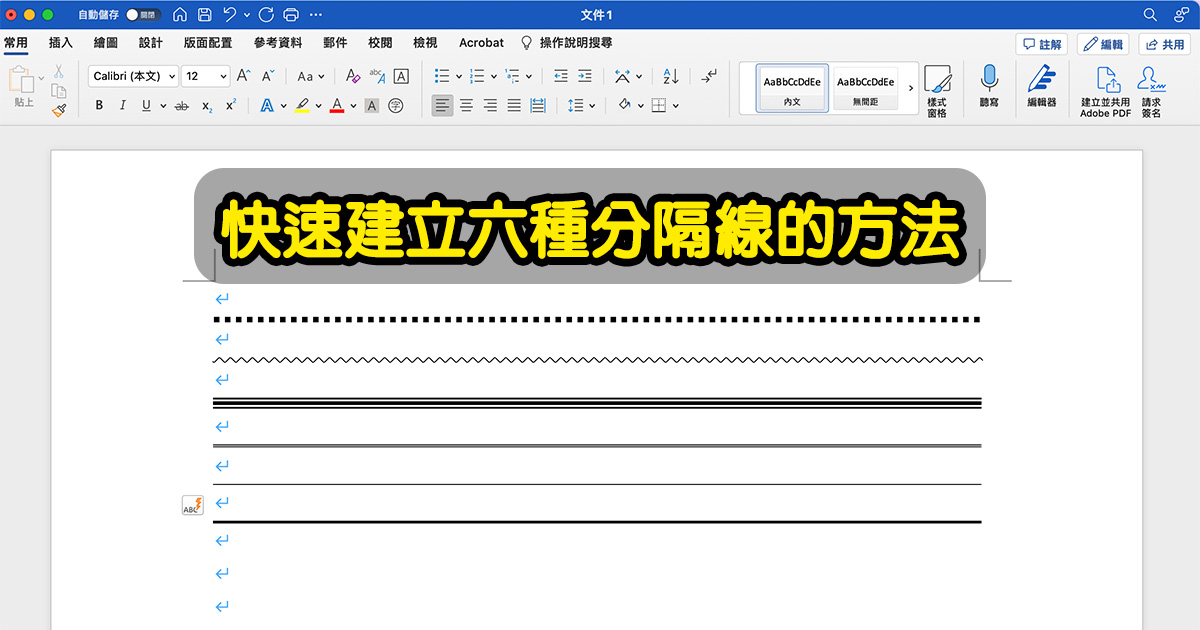Click the sort (排序) icon
The height and width of the screenshot is (630, 1200).
pos(669,76)
